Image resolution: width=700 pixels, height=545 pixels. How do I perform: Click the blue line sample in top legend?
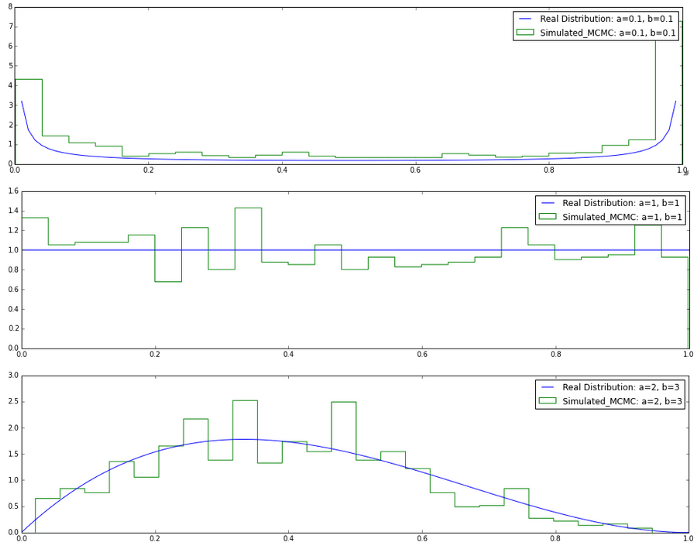(529, 19)
